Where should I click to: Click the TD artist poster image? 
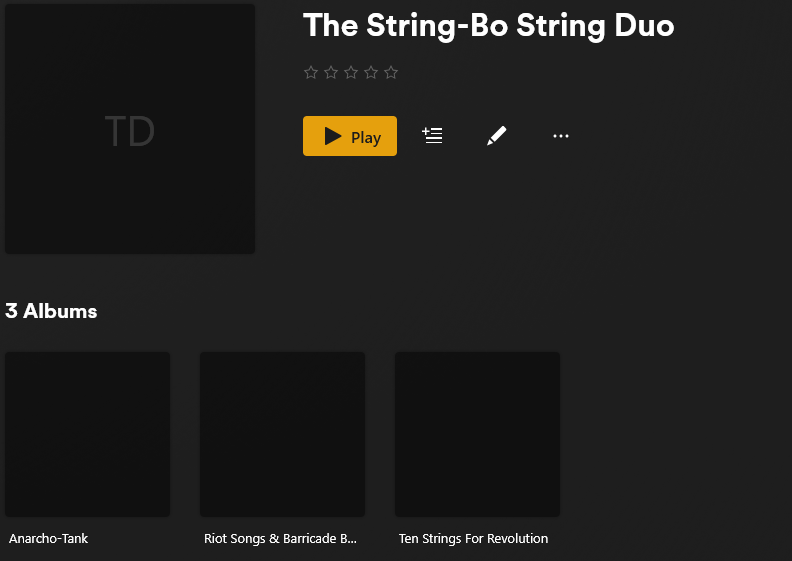(130, 129)
